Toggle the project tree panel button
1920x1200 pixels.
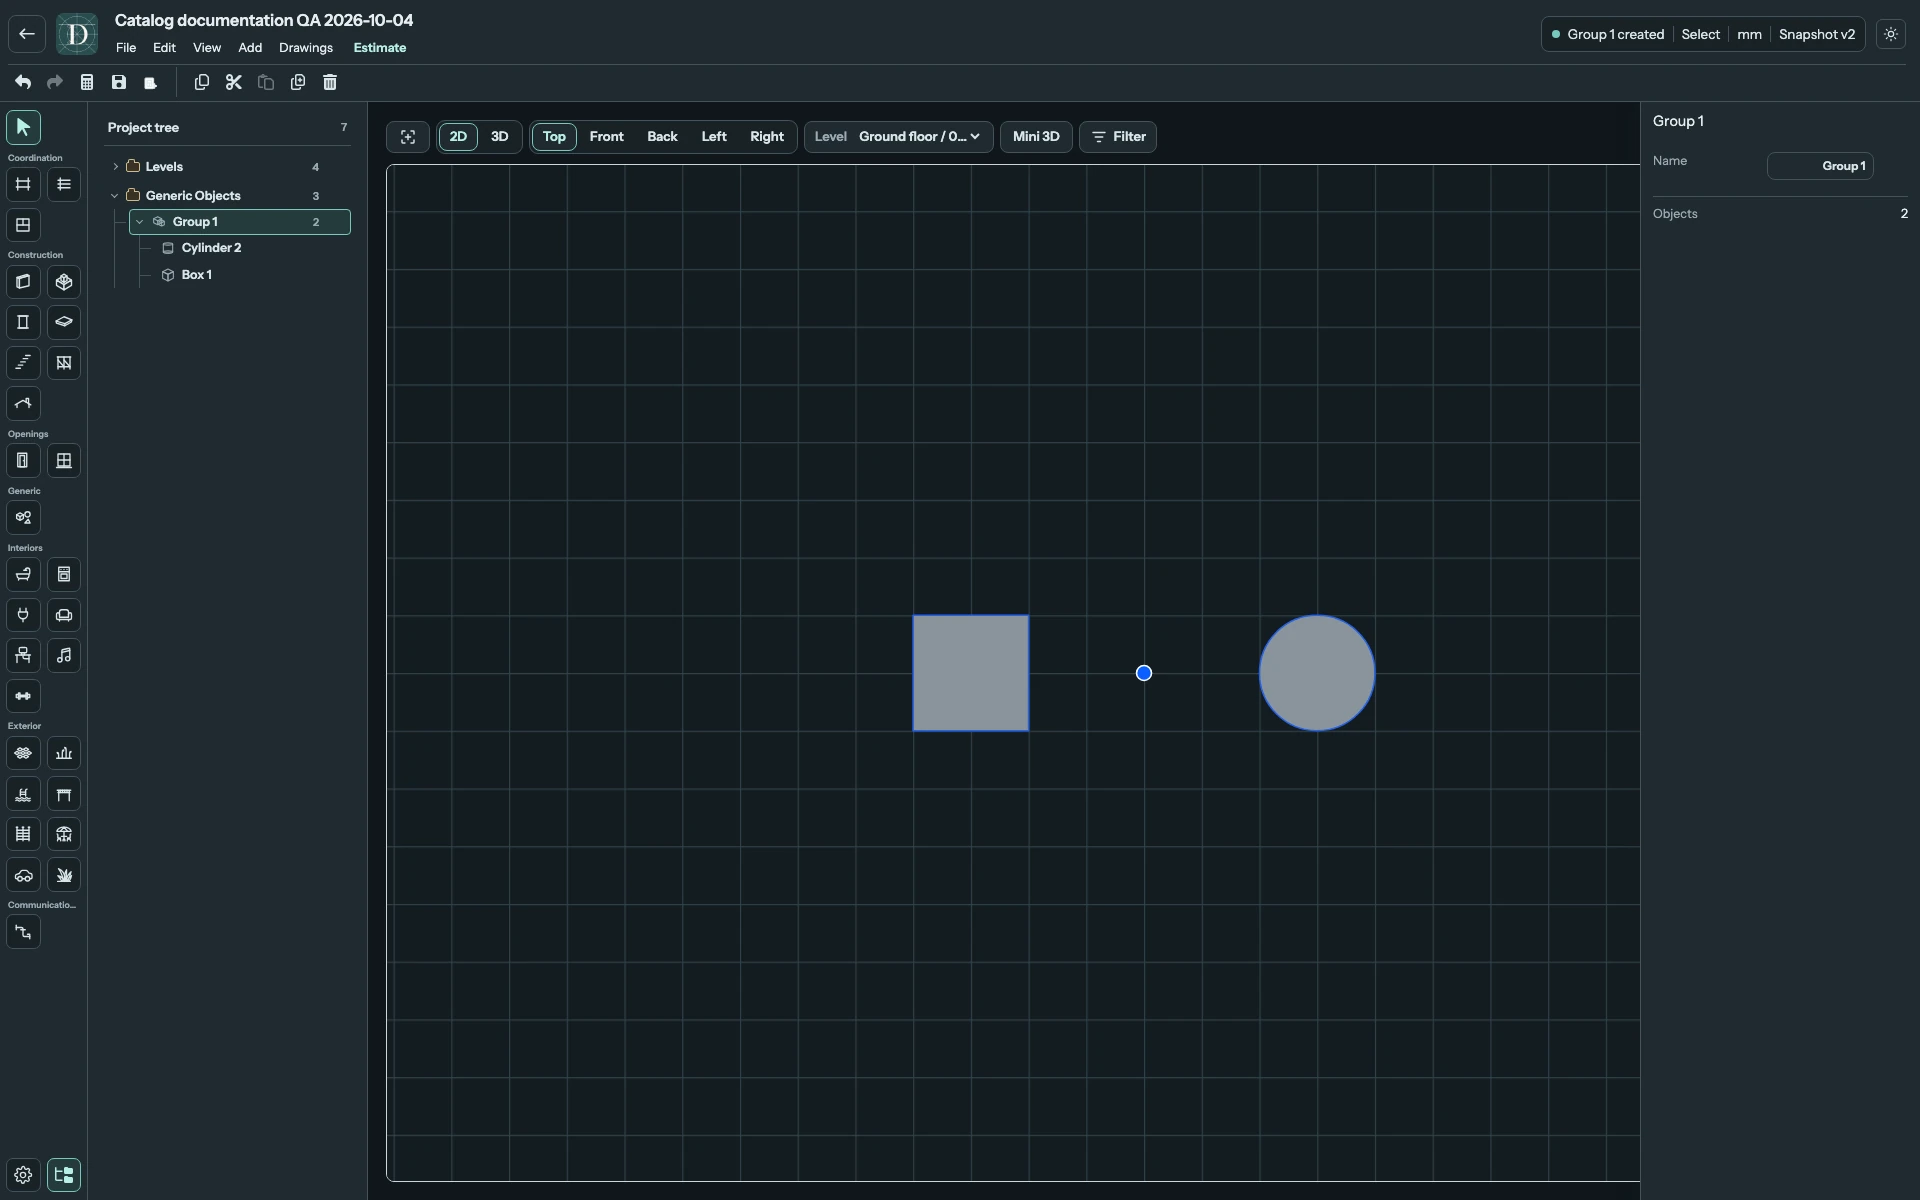[x=64, y=1175]
